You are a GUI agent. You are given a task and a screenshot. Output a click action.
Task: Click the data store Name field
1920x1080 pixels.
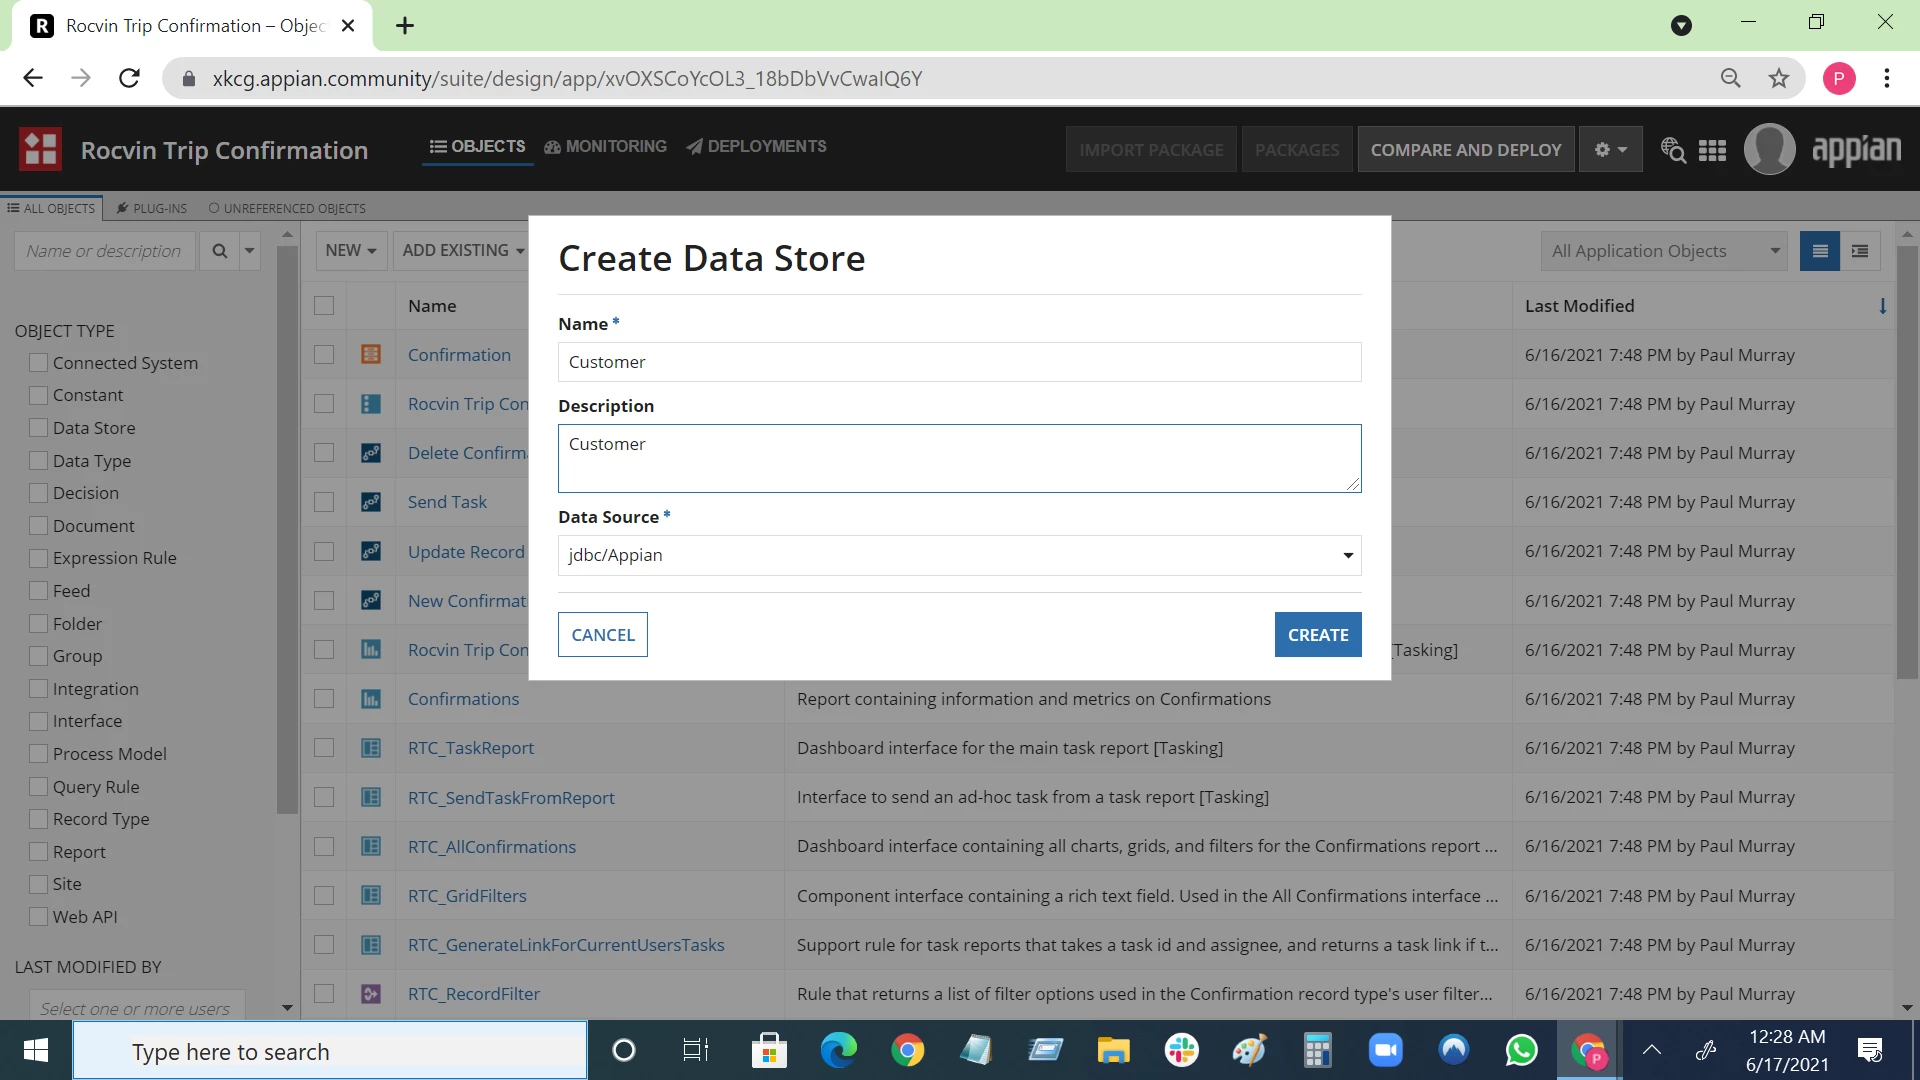[x=959, y=362]
